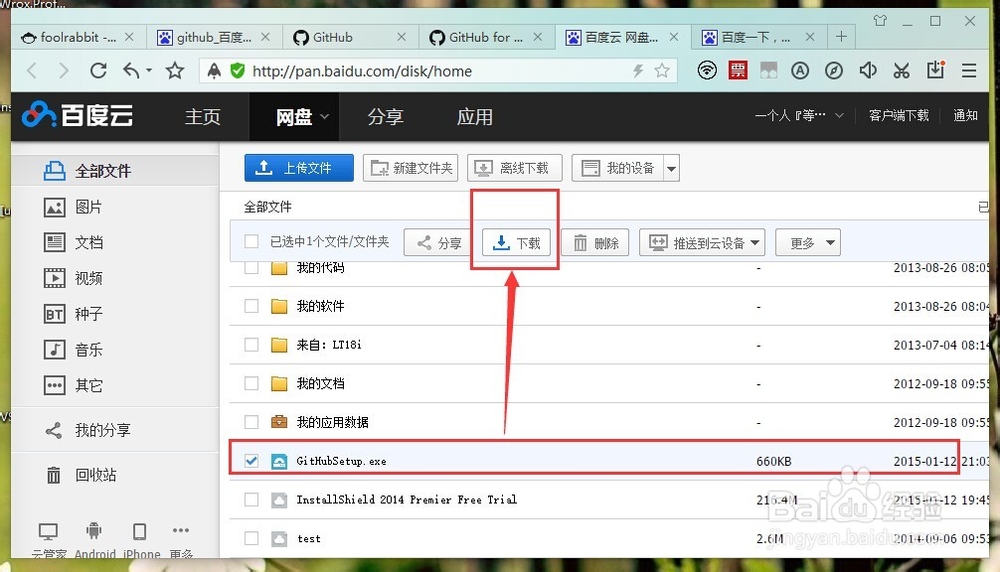Expand the 我的设备 dropdown arrow
Screen dimensions: 1000x572
click(671, 168)
